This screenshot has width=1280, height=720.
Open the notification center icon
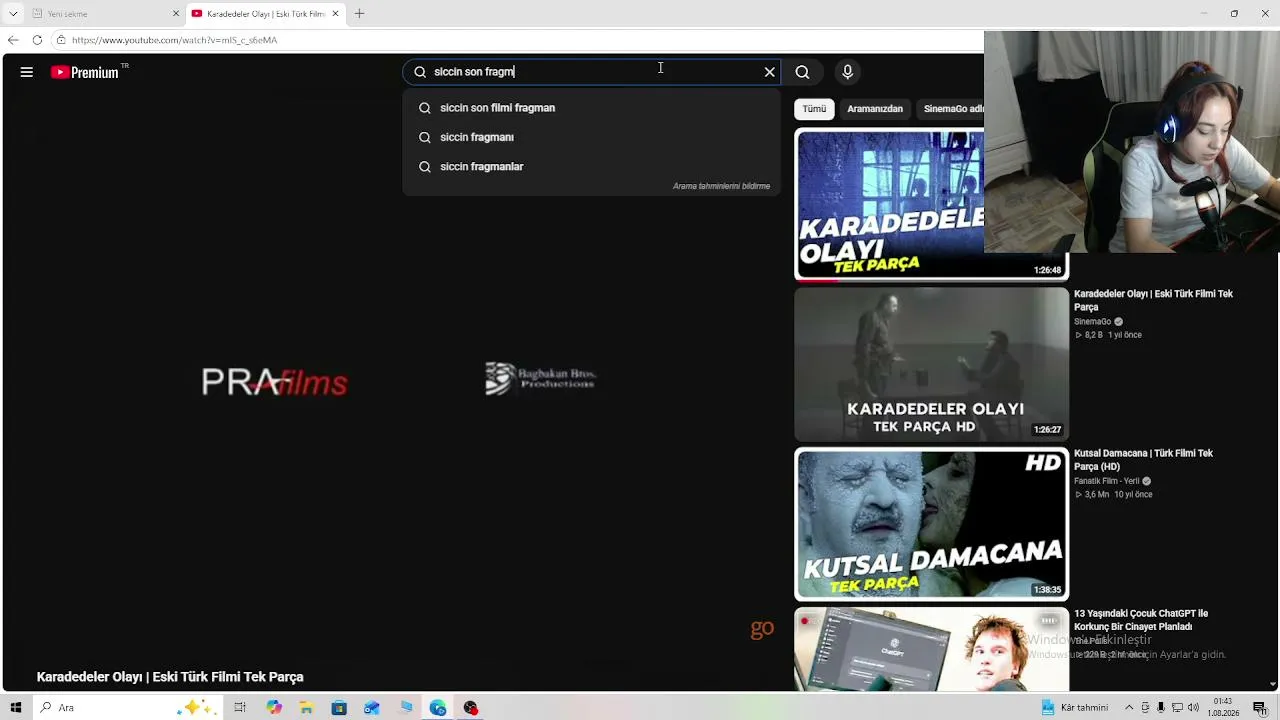[x=1260, y=708]
